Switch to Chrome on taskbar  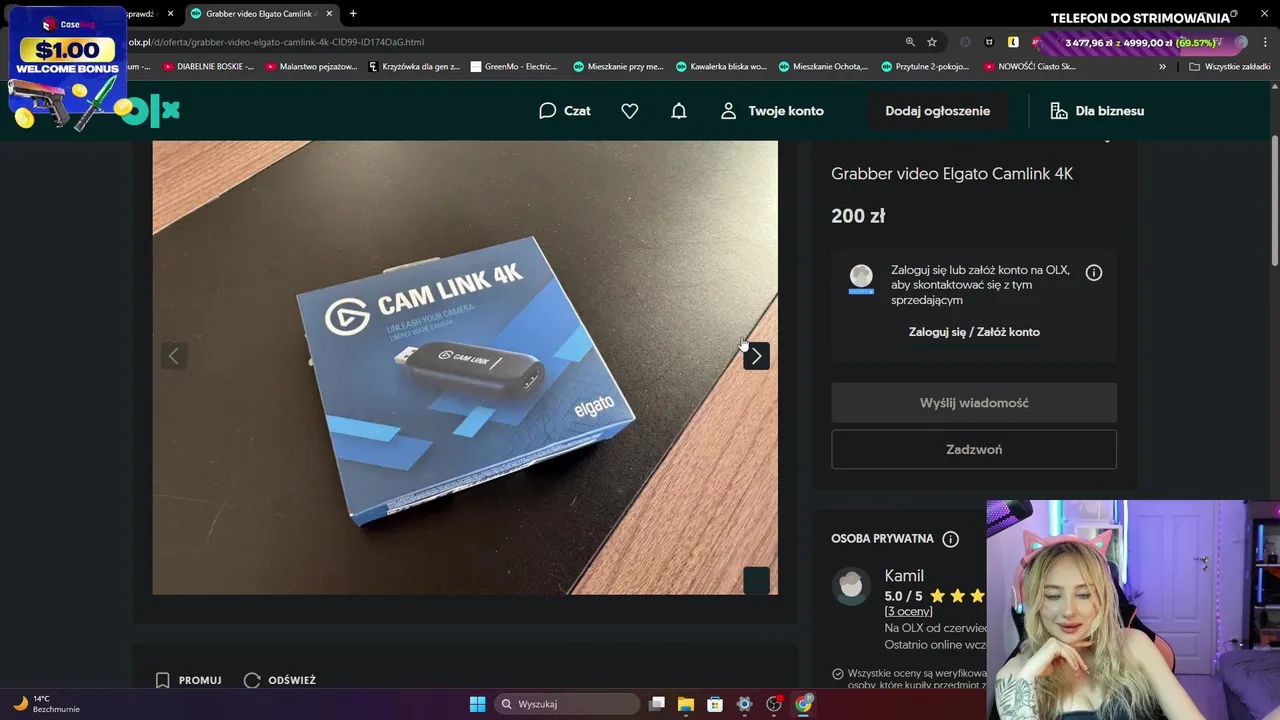803,704
